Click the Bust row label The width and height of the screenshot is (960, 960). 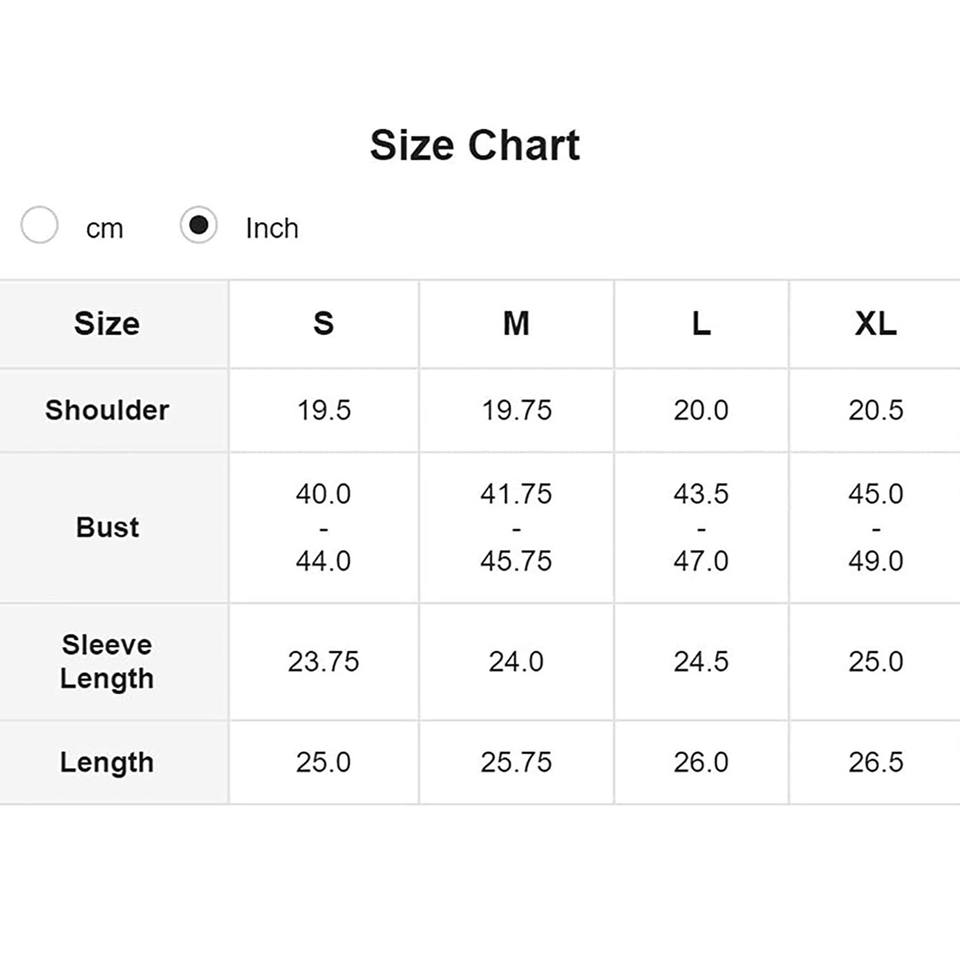point(107,527)
